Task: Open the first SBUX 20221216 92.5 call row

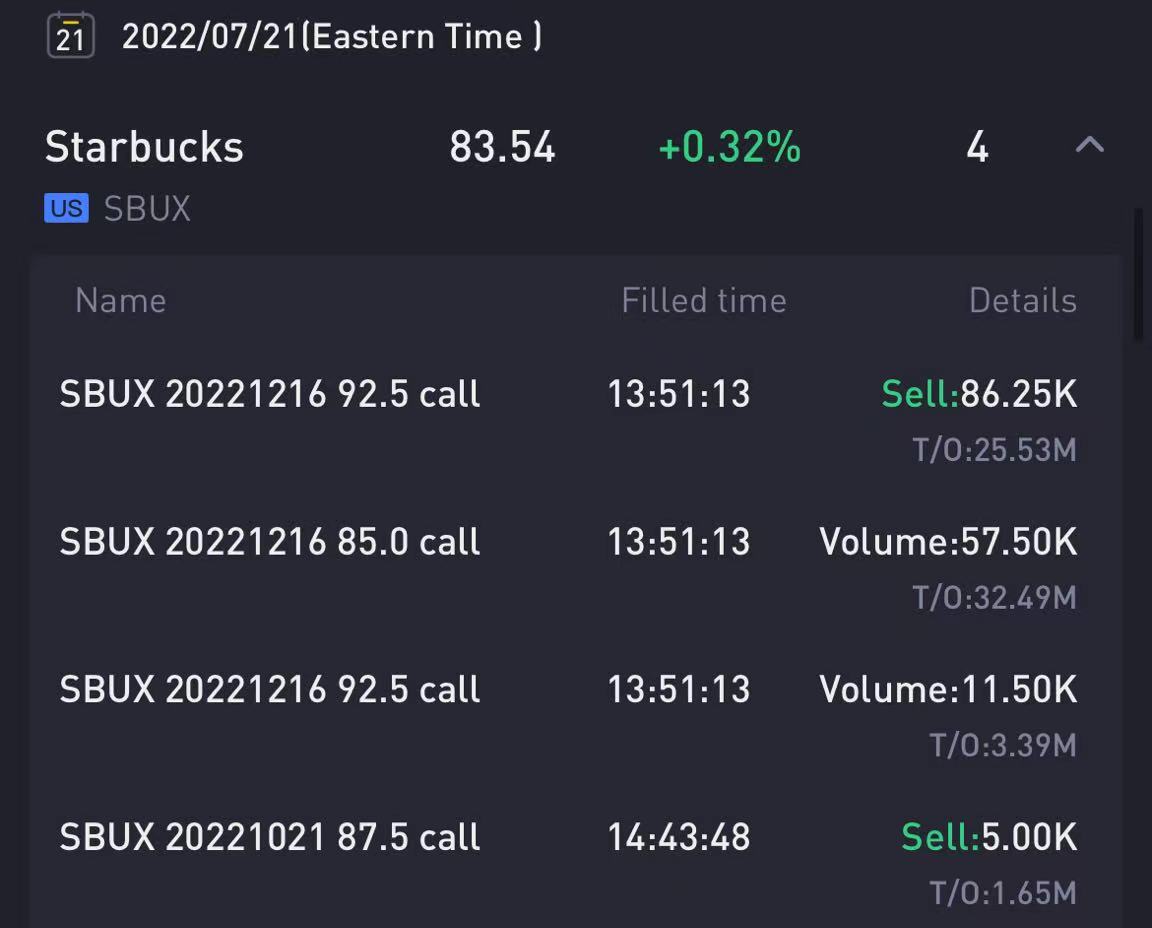Action: click(576, 420)
